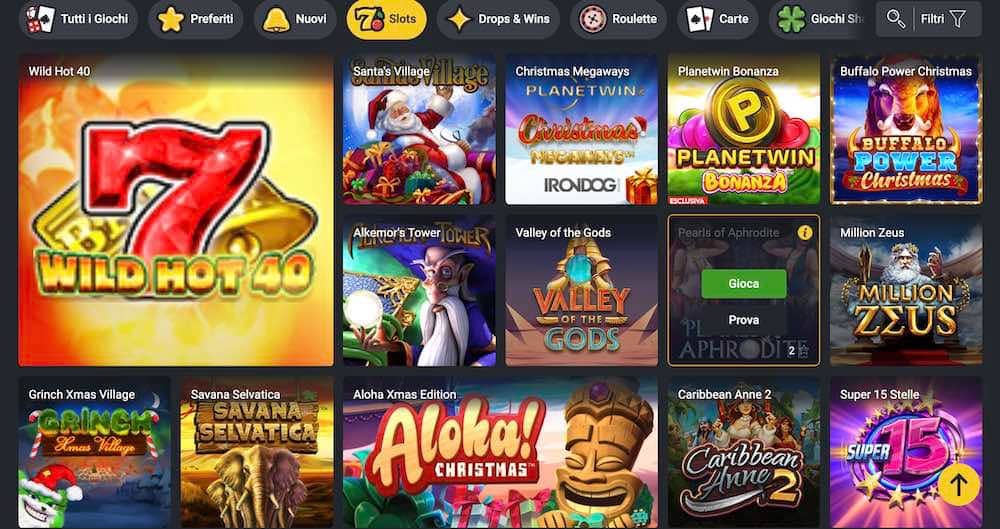Image resolution: width=1000 pixels, height=529 pixels.
Task: Click the roulette wheel icon
Action: (593, 19)
